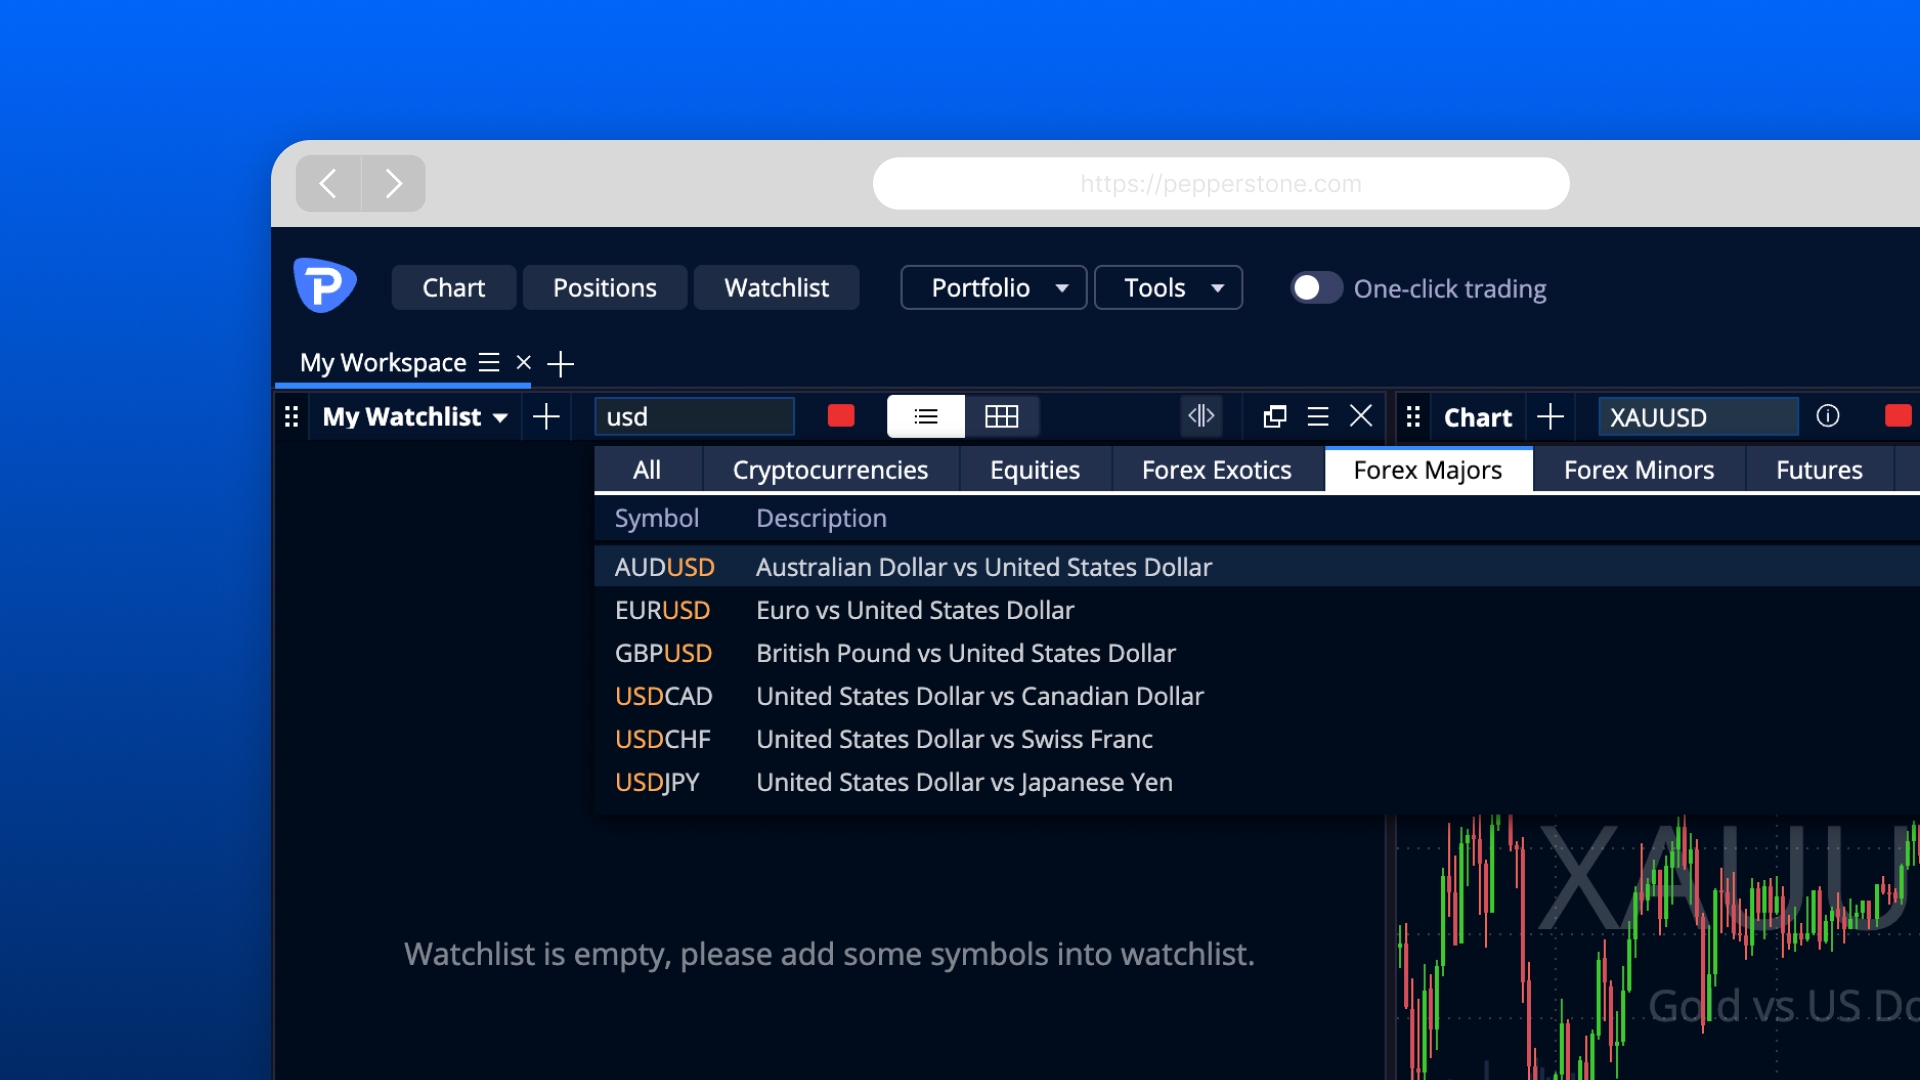Enable One-click trading switch

(1316, 288)
